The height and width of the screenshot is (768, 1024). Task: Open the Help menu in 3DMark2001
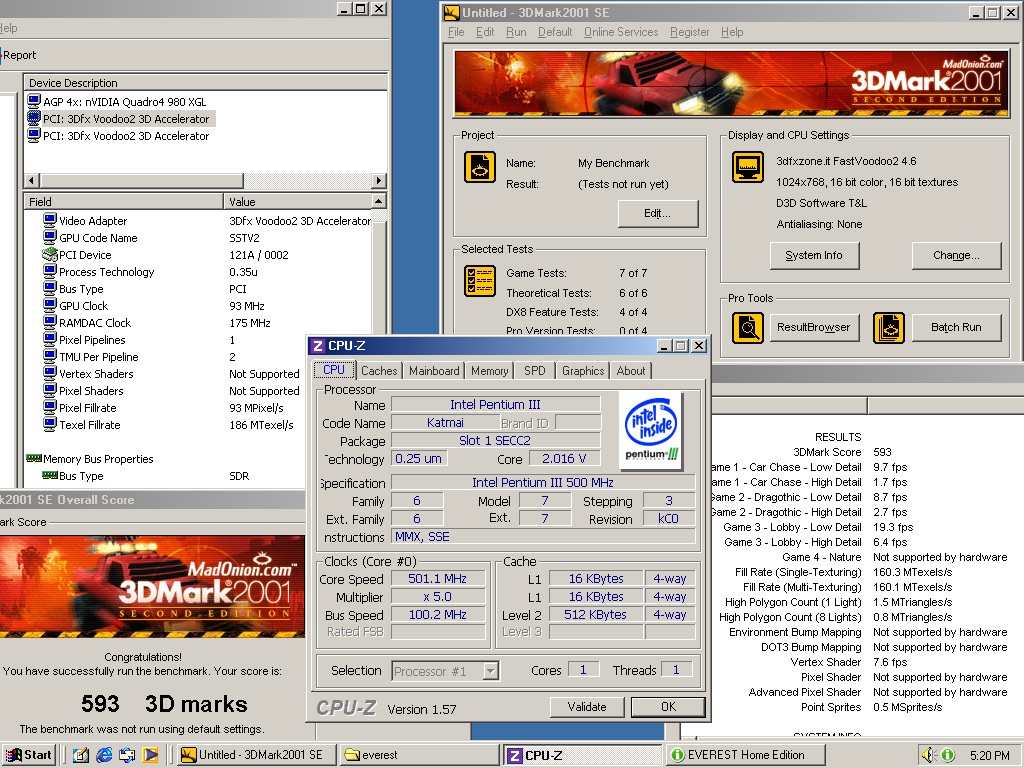(732, 32)
